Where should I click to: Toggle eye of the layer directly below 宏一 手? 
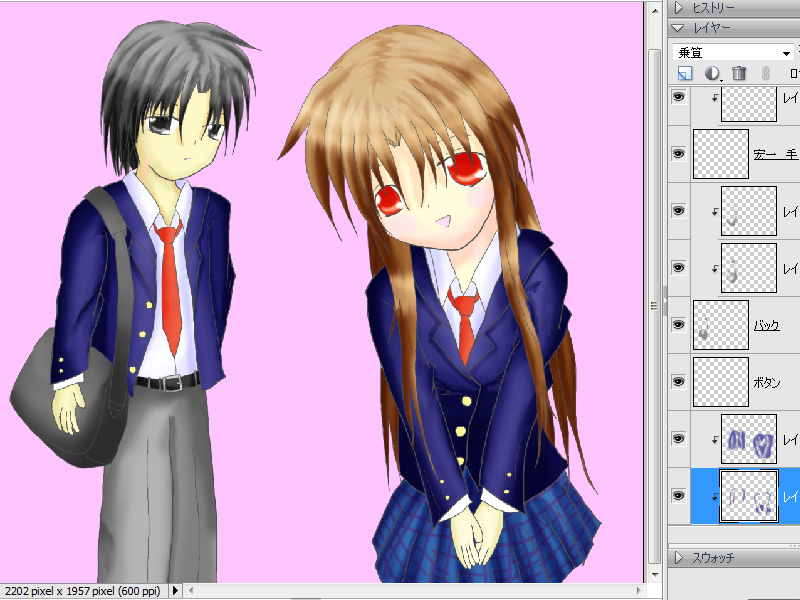(x=679, y=210)
